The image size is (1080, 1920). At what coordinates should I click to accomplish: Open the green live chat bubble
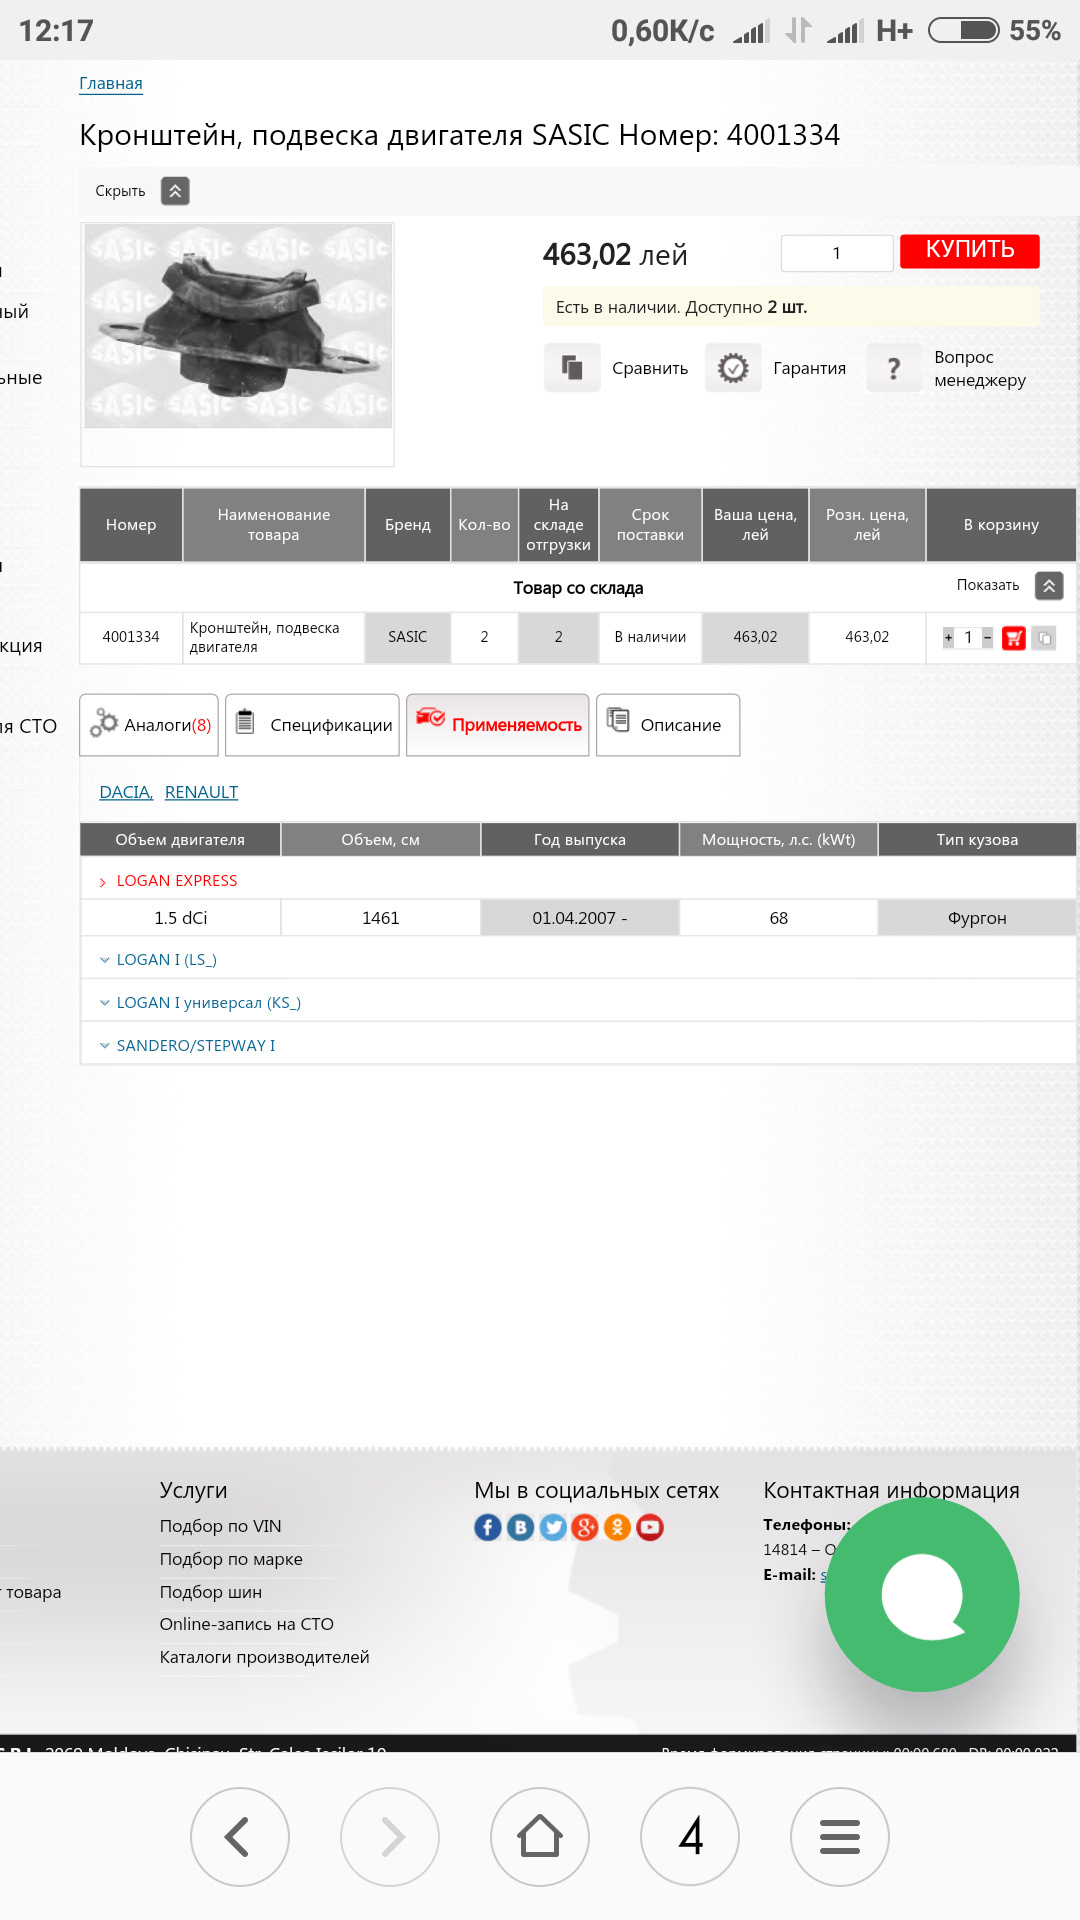click(921, 1594)
